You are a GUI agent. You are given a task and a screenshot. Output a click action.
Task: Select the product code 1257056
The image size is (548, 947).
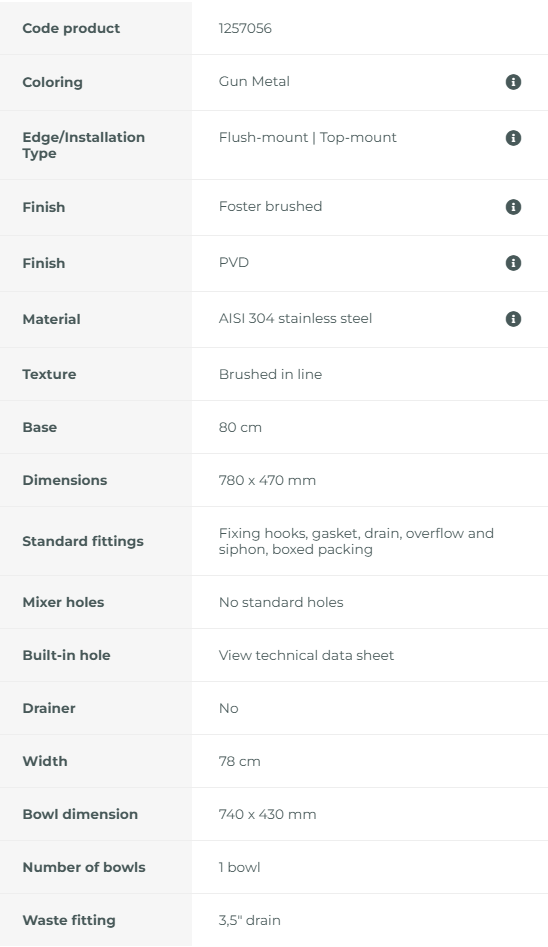[245, 28]
